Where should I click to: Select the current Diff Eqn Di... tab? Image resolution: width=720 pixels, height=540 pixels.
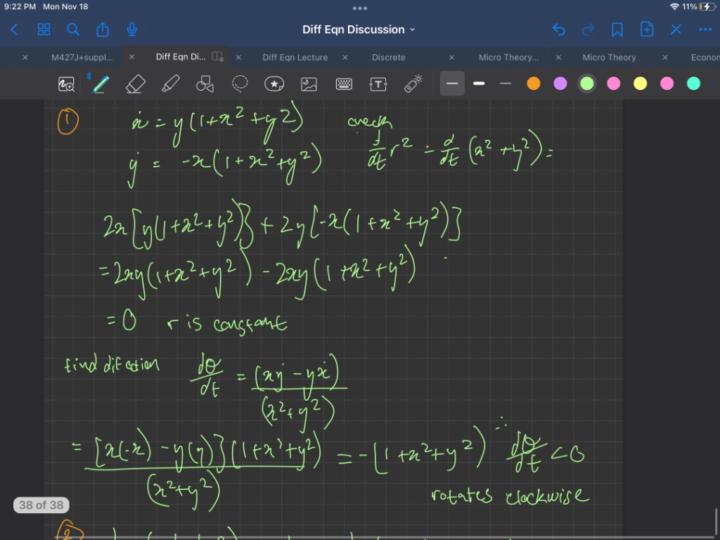click(180, 57)
